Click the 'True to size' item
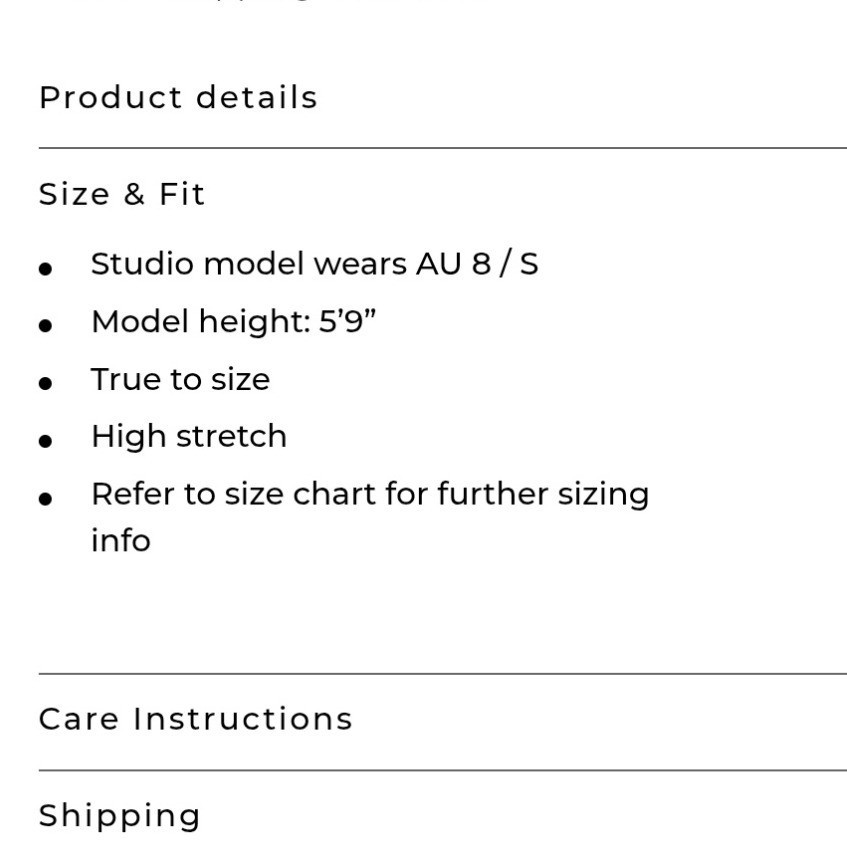This screenshot has height=847, width=847. click(180, 379)
